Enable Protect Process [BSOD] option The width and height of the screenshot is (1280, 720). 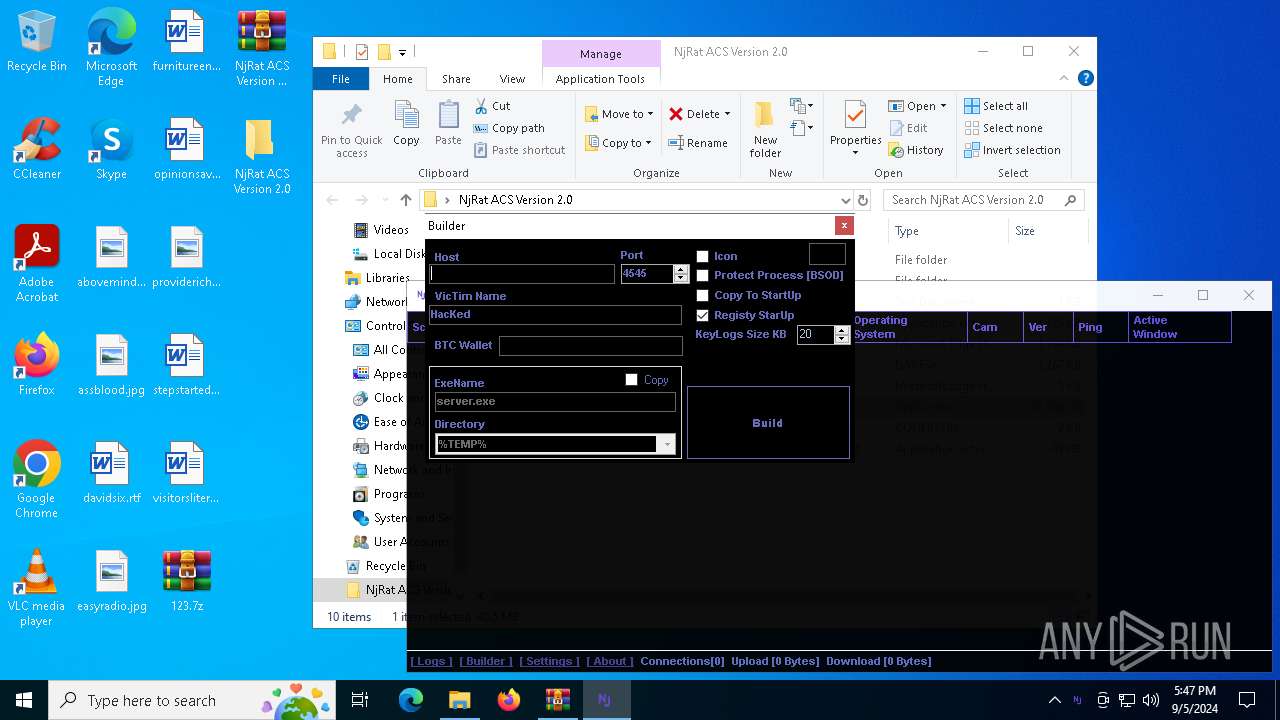click(702, 275)
